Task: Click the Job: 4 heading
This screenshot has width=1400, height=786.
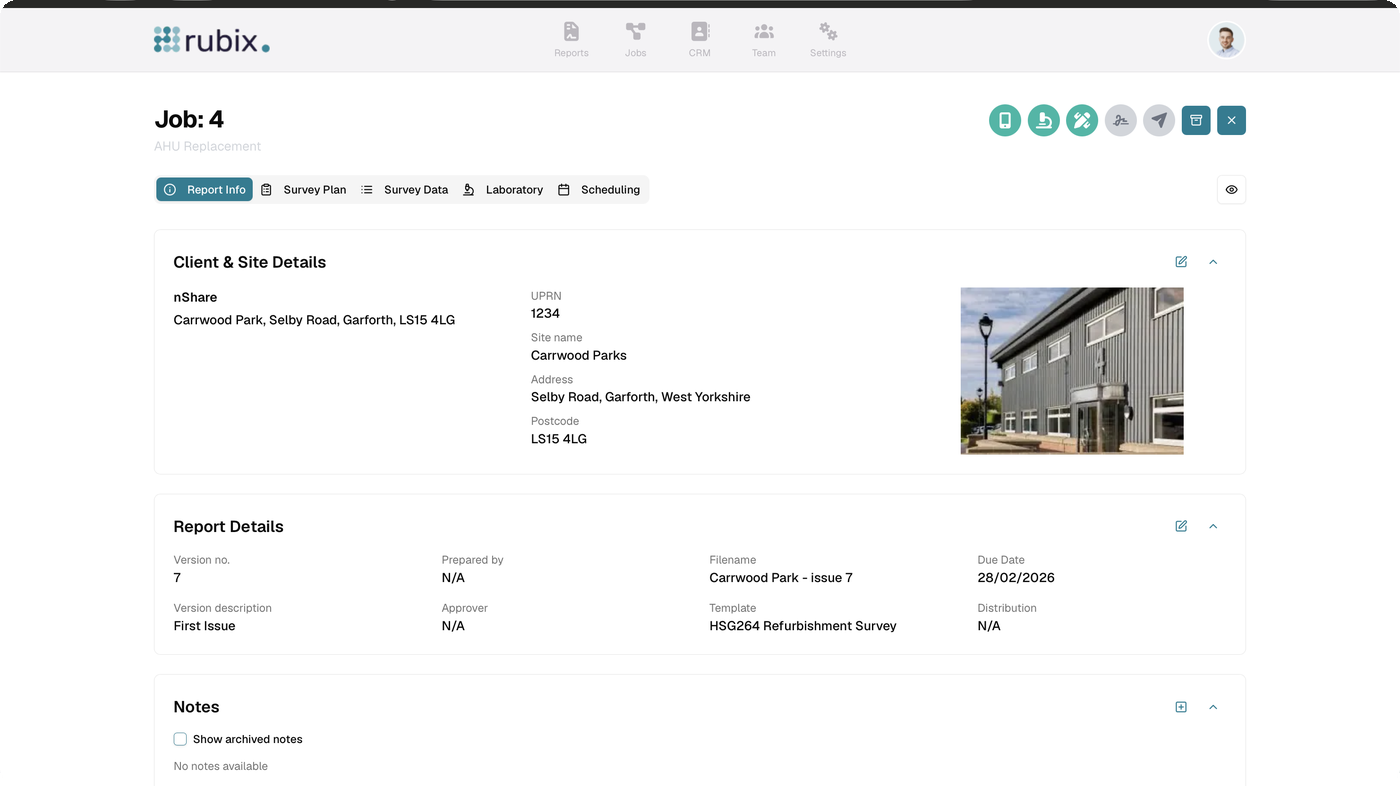Action: (189, 119)
